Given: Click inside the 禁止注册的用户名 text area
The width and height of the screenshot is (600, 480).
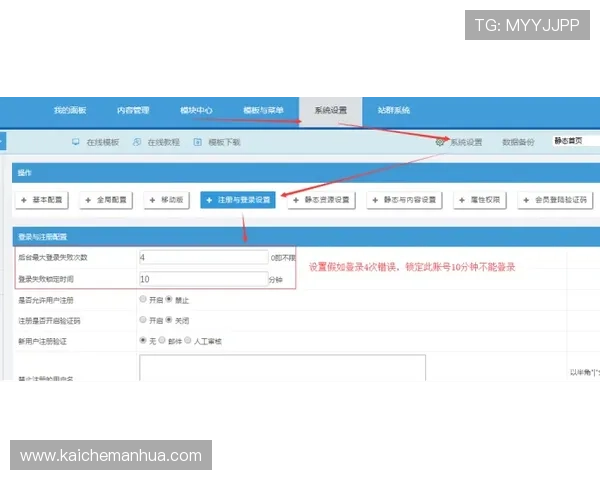Looking at the screenshot, I should pyautogui.click(x=282, y=367).
